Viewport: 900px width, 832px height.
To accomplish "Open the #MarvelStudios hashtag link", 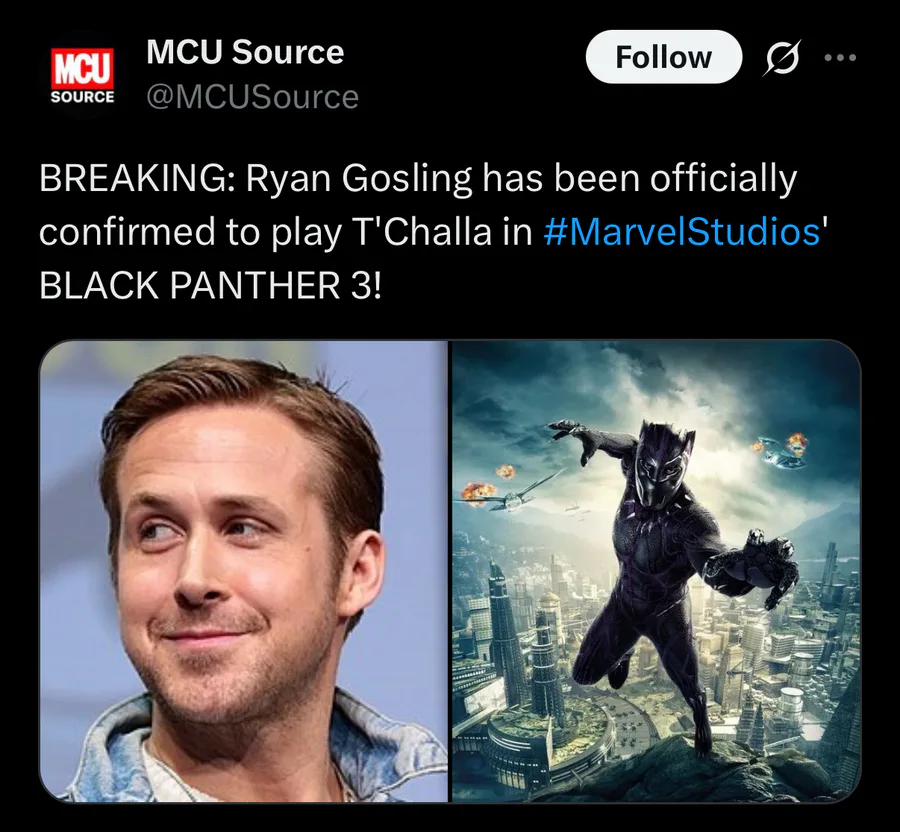I will (682, 231).
